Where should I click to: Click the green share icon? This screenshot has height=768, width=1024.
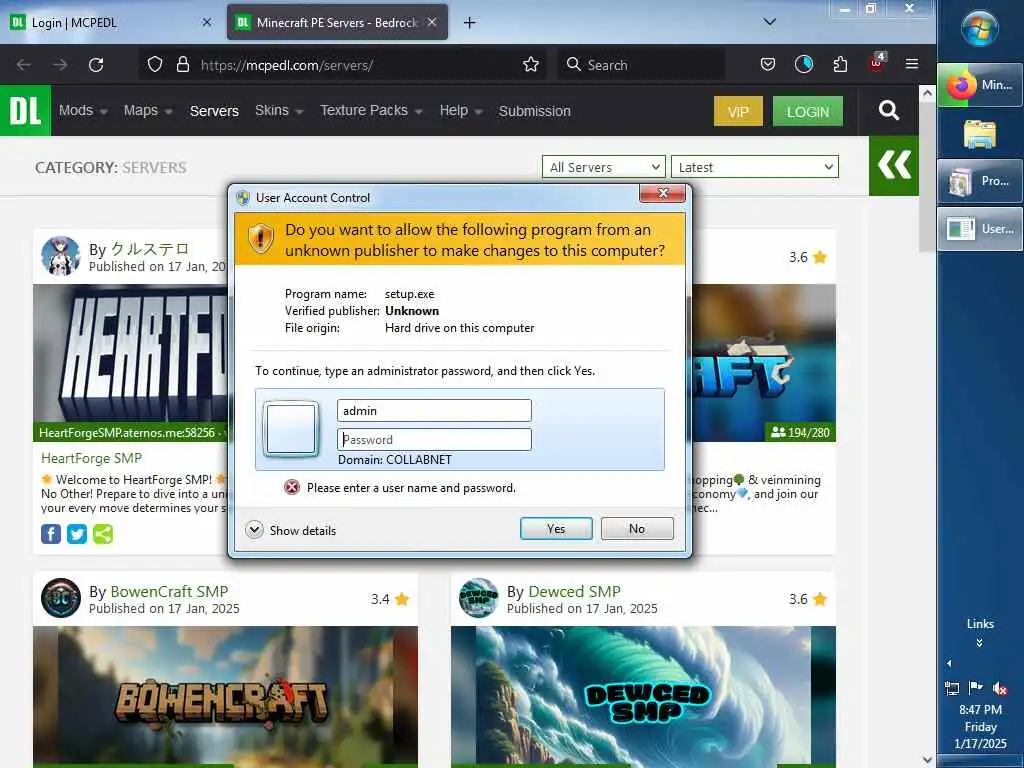pos(103,534)
